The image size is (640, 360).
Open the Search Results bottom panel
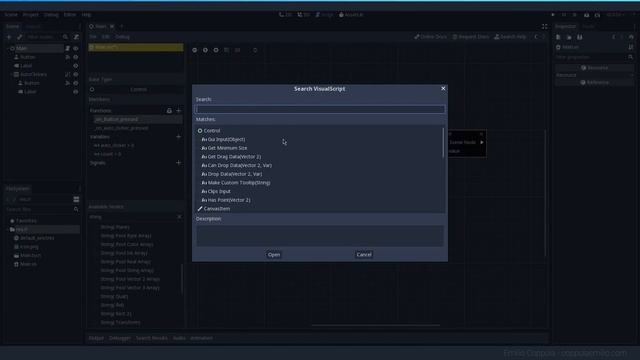151,338
